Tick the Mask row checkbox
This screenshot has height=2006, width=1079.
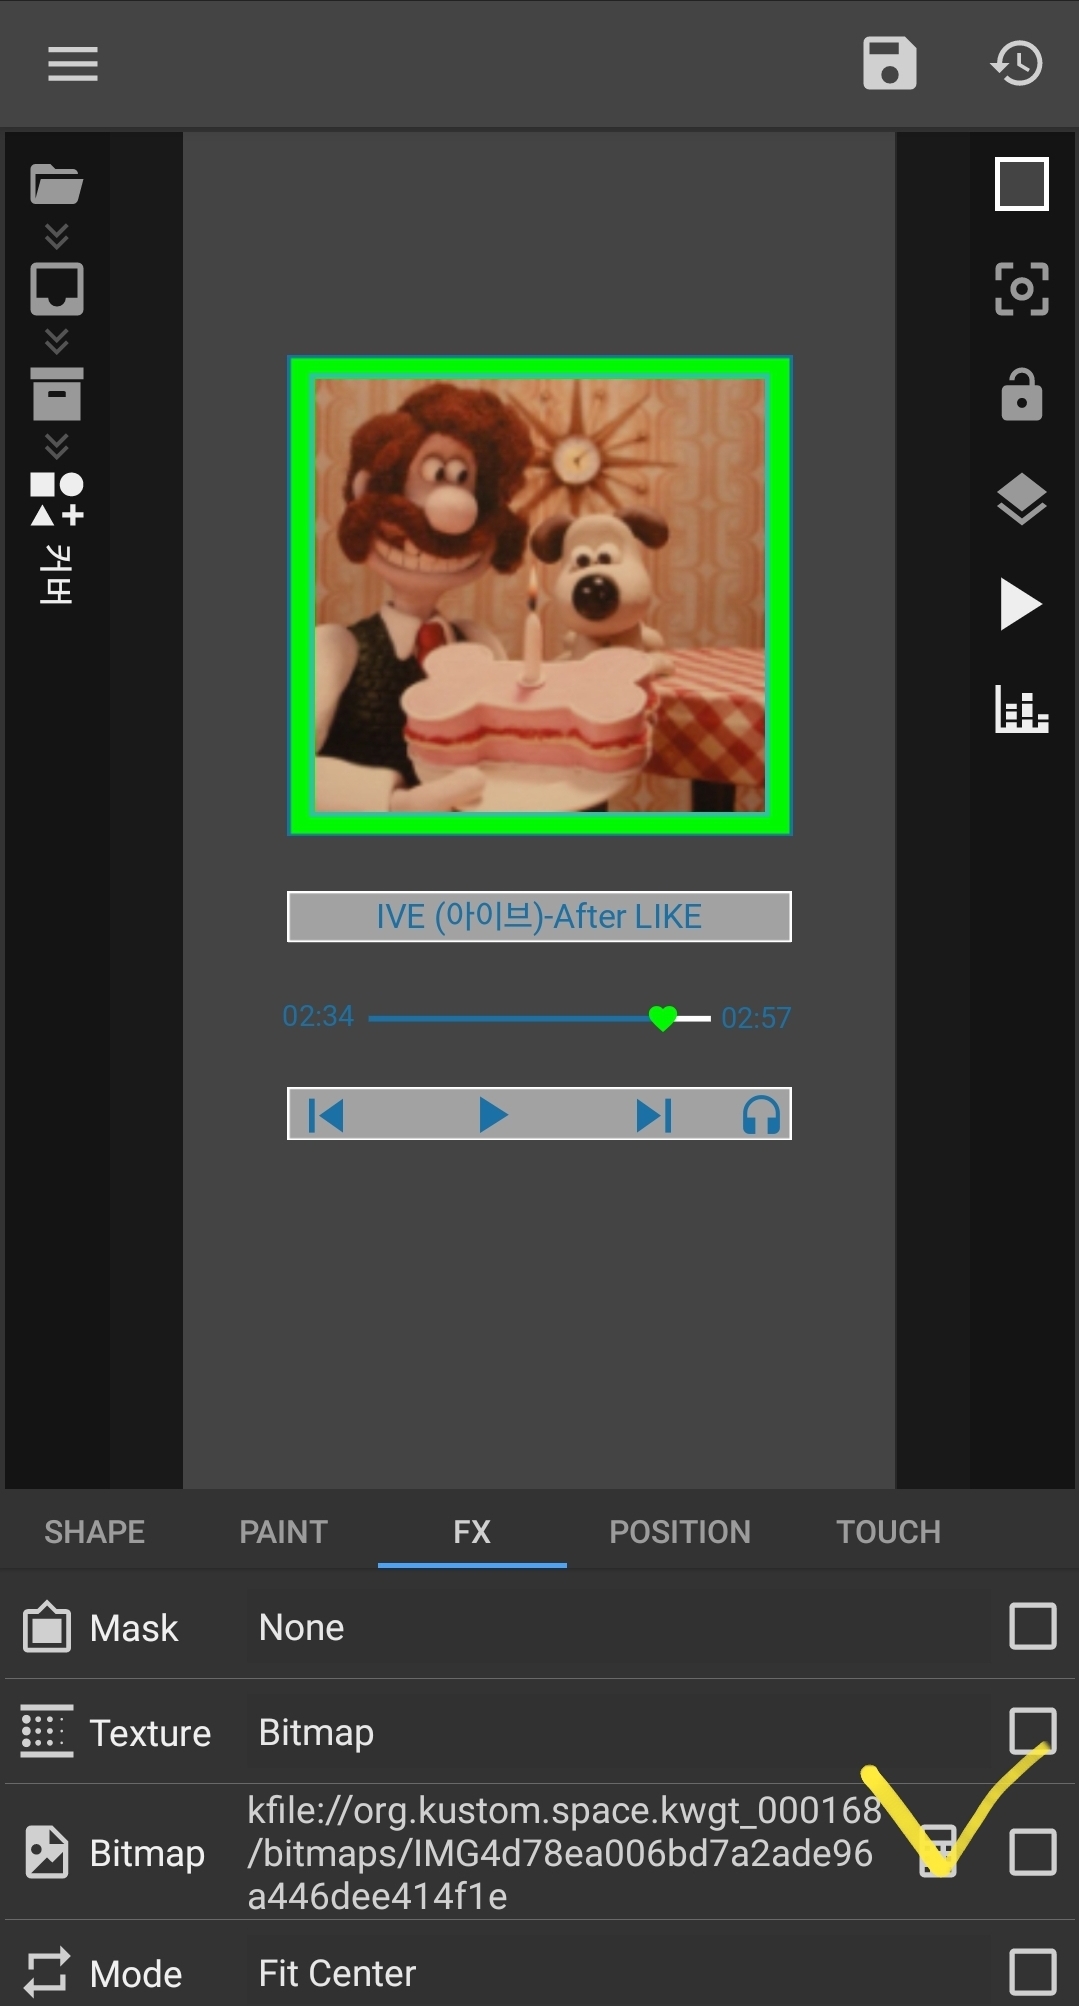[x=1033, y=1626]
